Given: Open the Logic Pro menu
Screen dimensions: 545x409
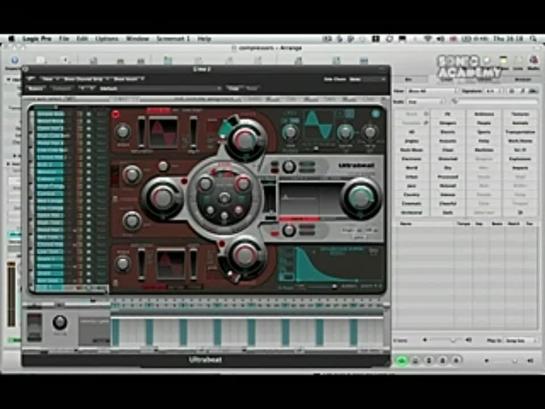Looking at the screenshot, I should [36, 39].
